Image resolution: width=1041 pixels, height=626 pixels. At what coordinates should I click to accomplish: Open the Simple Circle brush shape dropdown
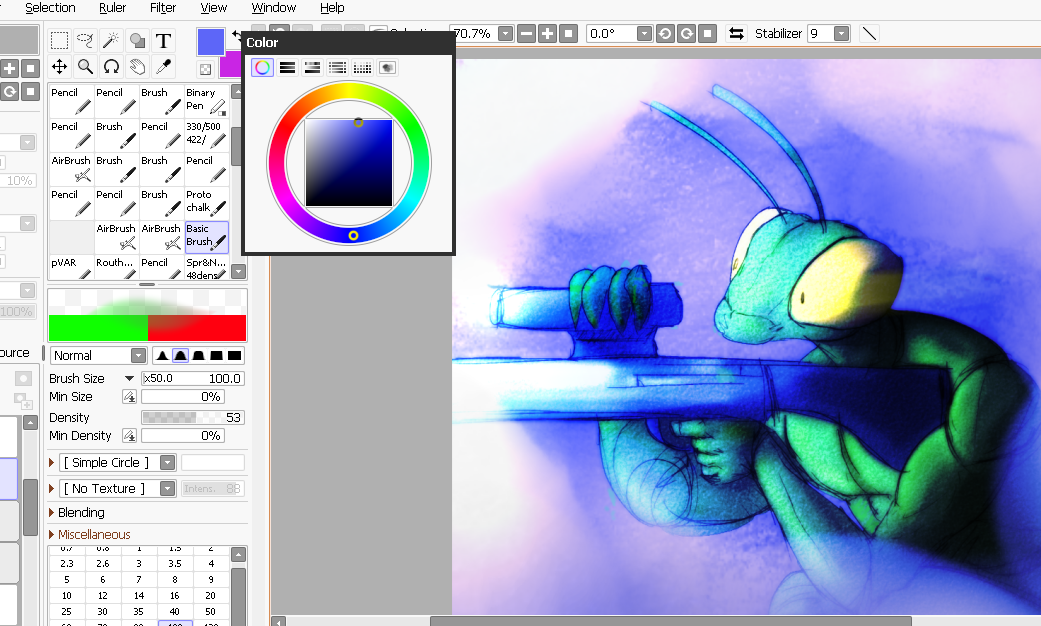pyautogui.click(x=168, y=463)
